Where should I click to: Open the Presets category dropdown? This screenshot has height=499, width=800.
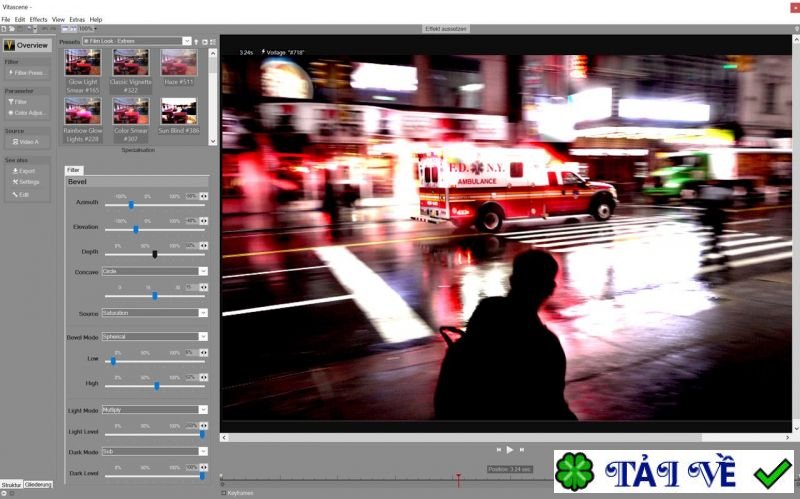pyautogui.click(x=138, y=41)
